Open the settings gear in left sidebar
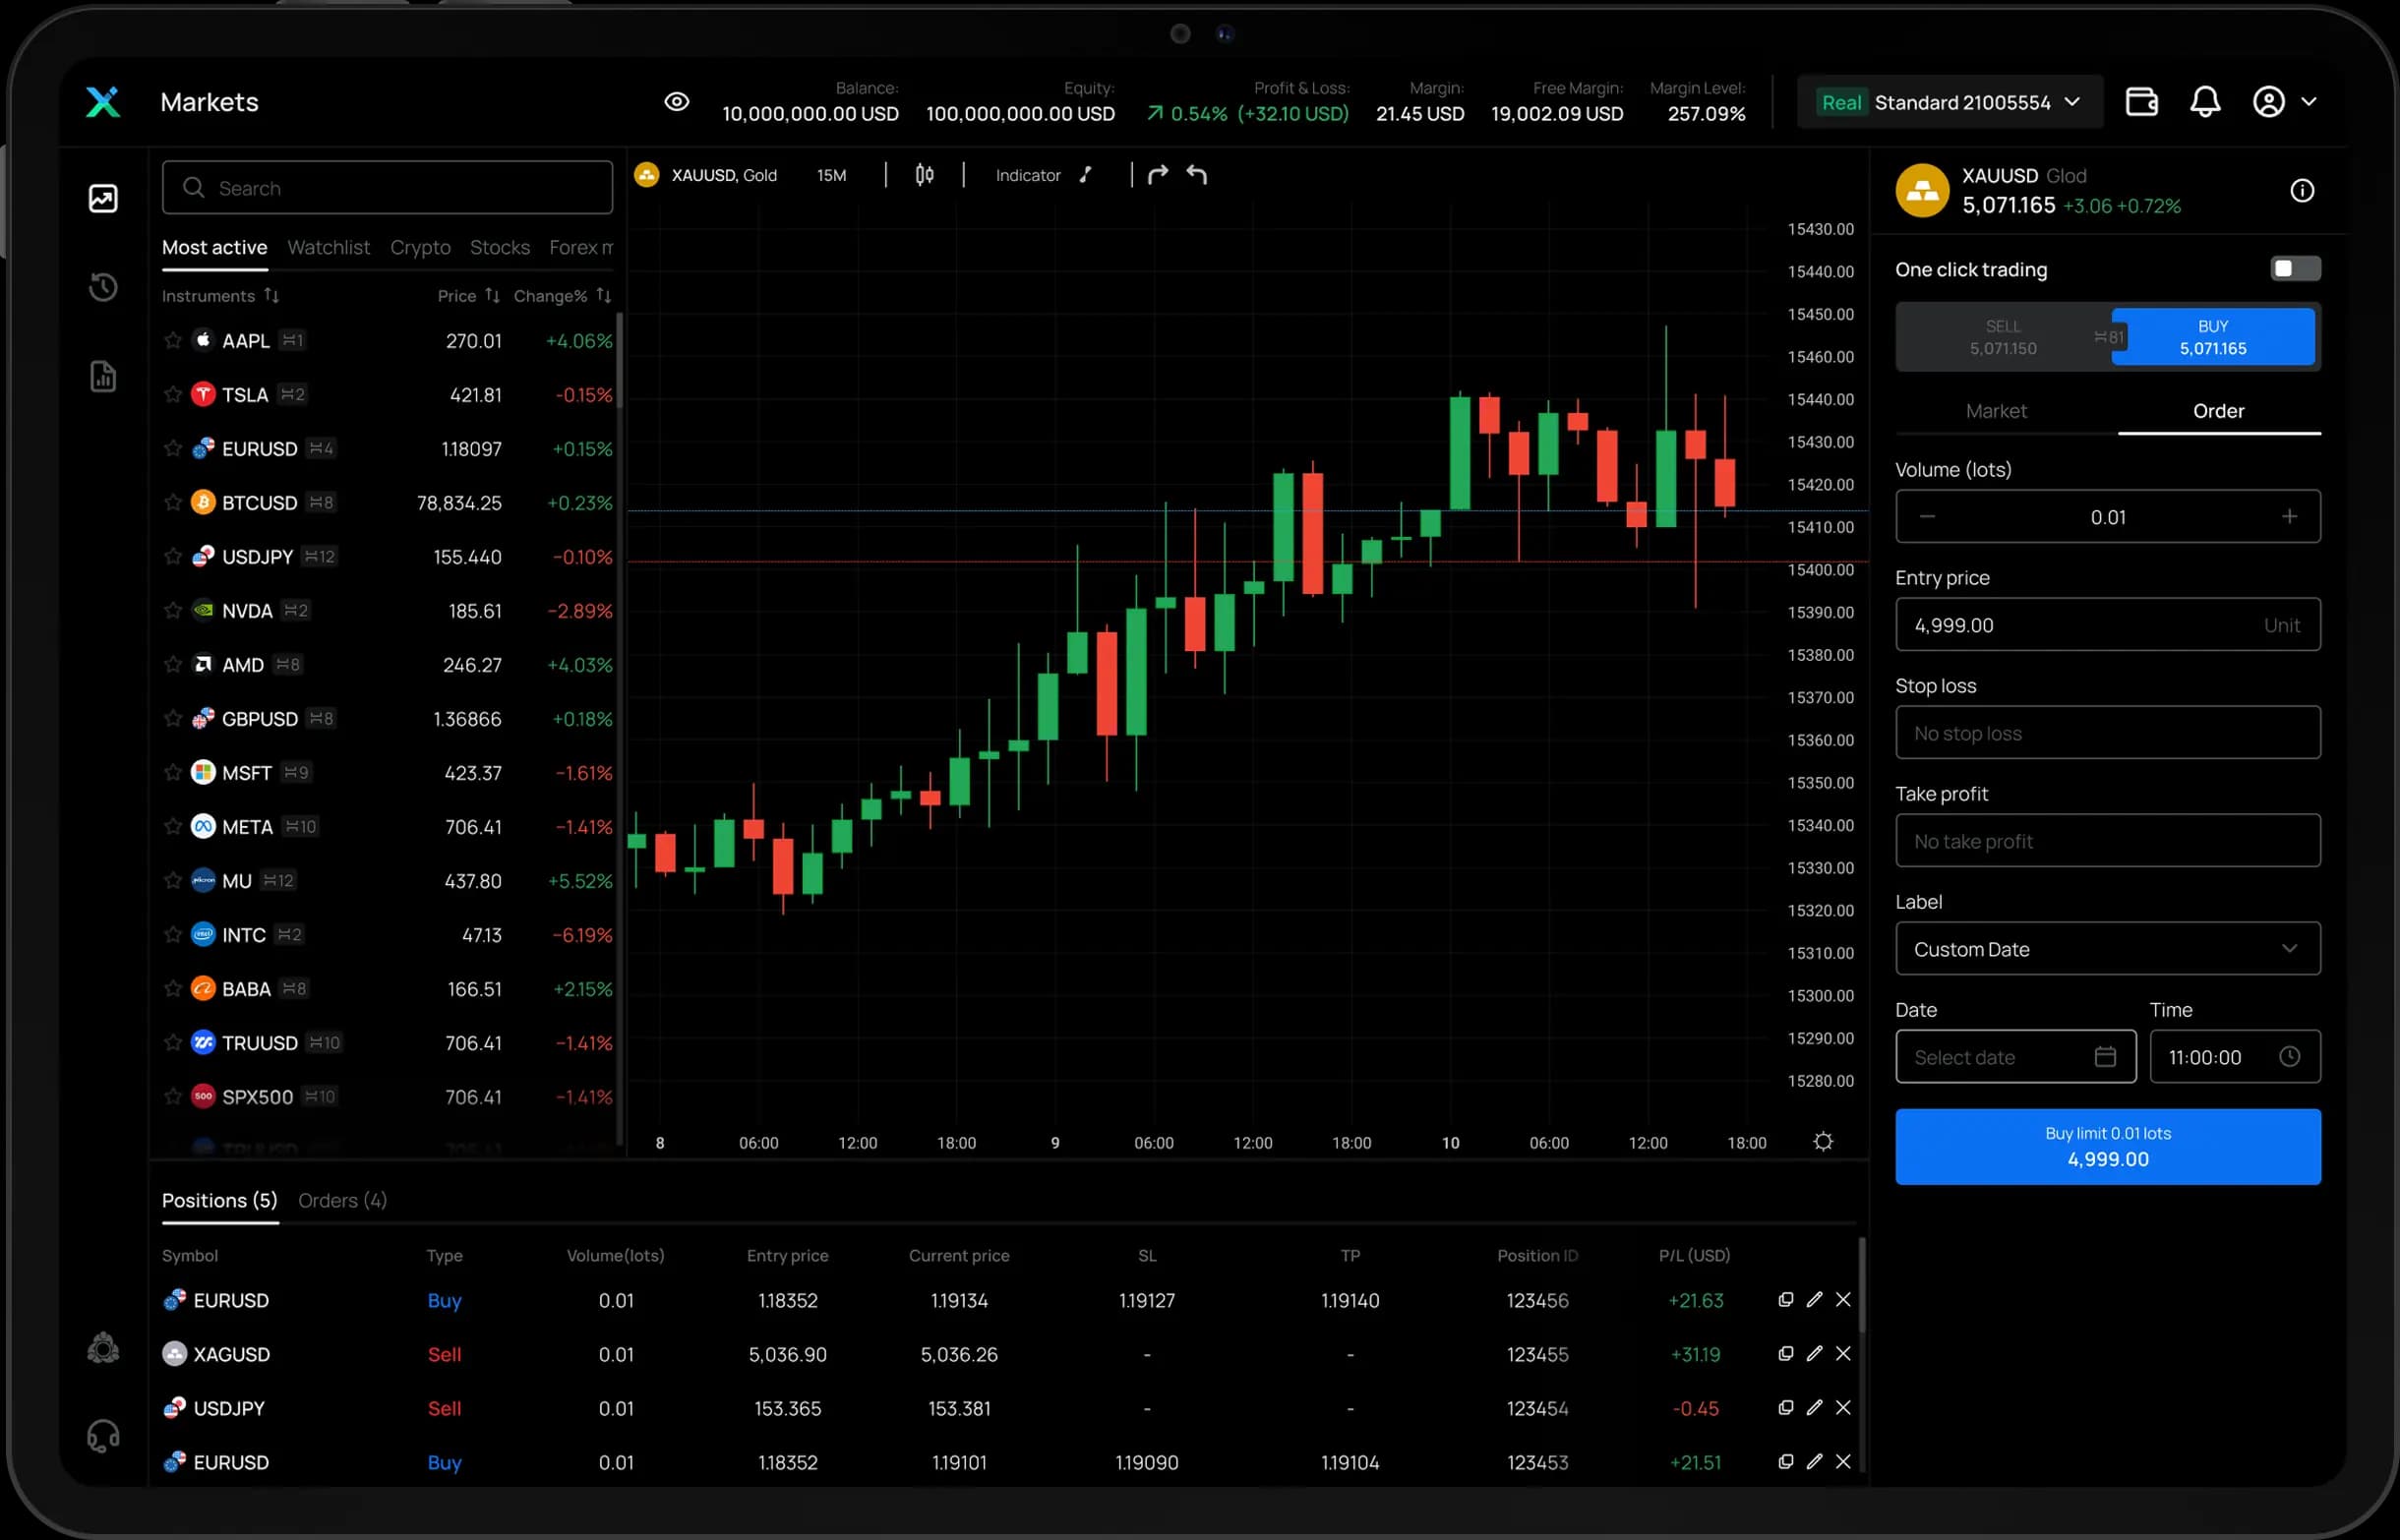 tap(103, 1348)
